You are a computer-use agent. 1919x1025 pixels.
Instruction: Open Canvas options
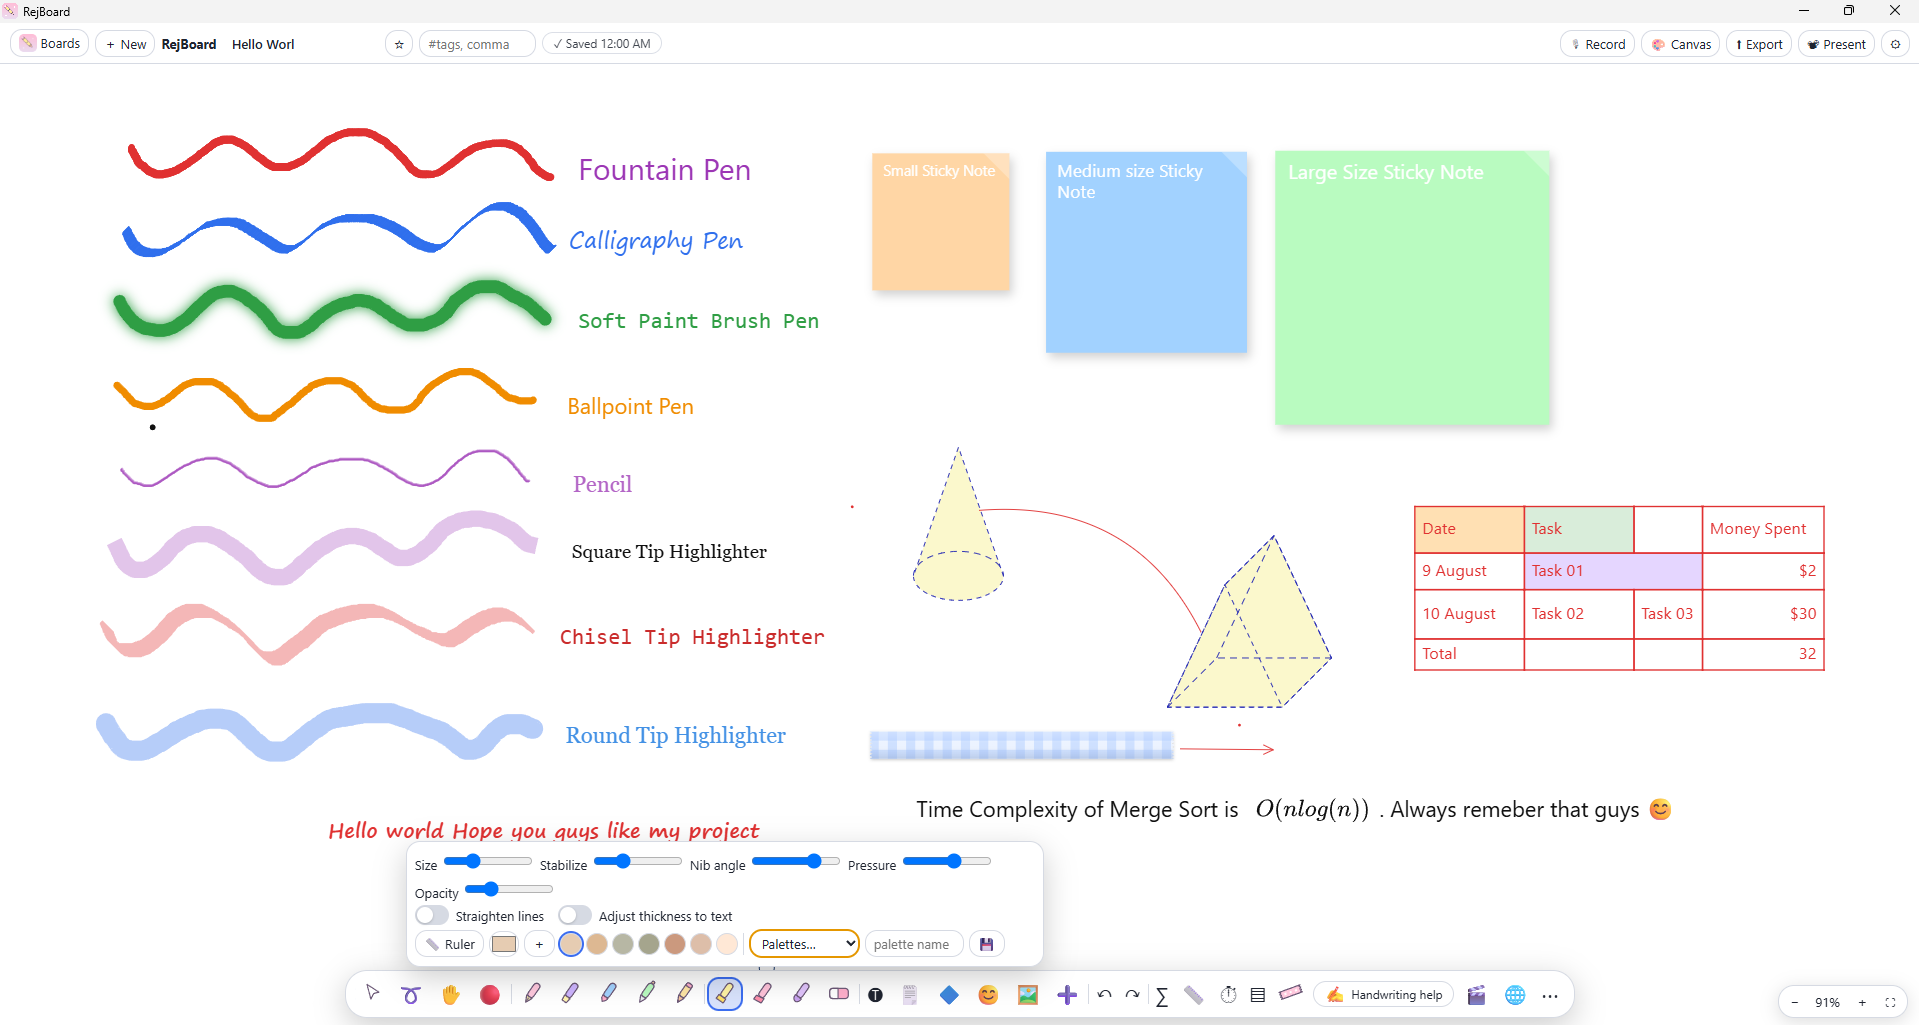[x=1681, y=44]
